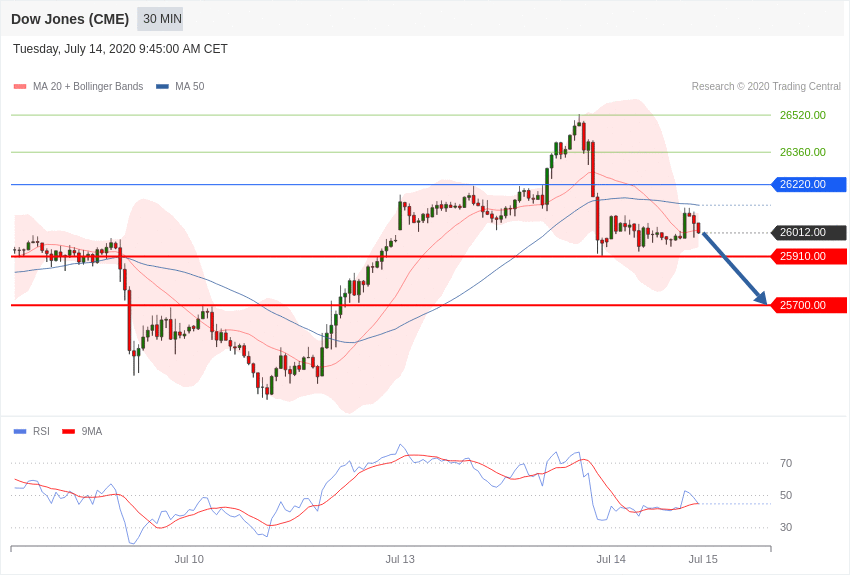Click the pink MA 20 Bollinger swatch
Image resolution: width=850 pixels, height=576 pixels.
[x=20, y=87]
